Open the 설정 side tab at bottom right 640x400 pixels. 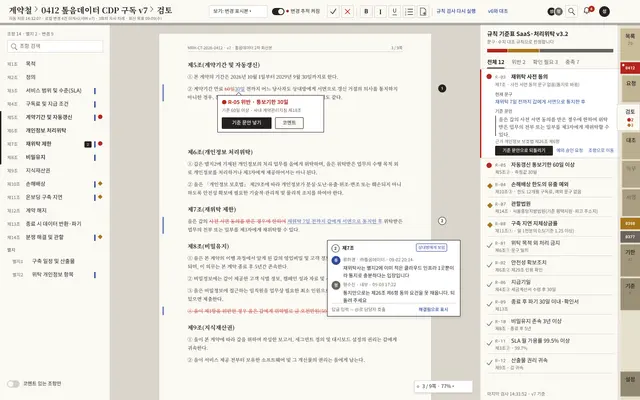(x=630, y=384)
